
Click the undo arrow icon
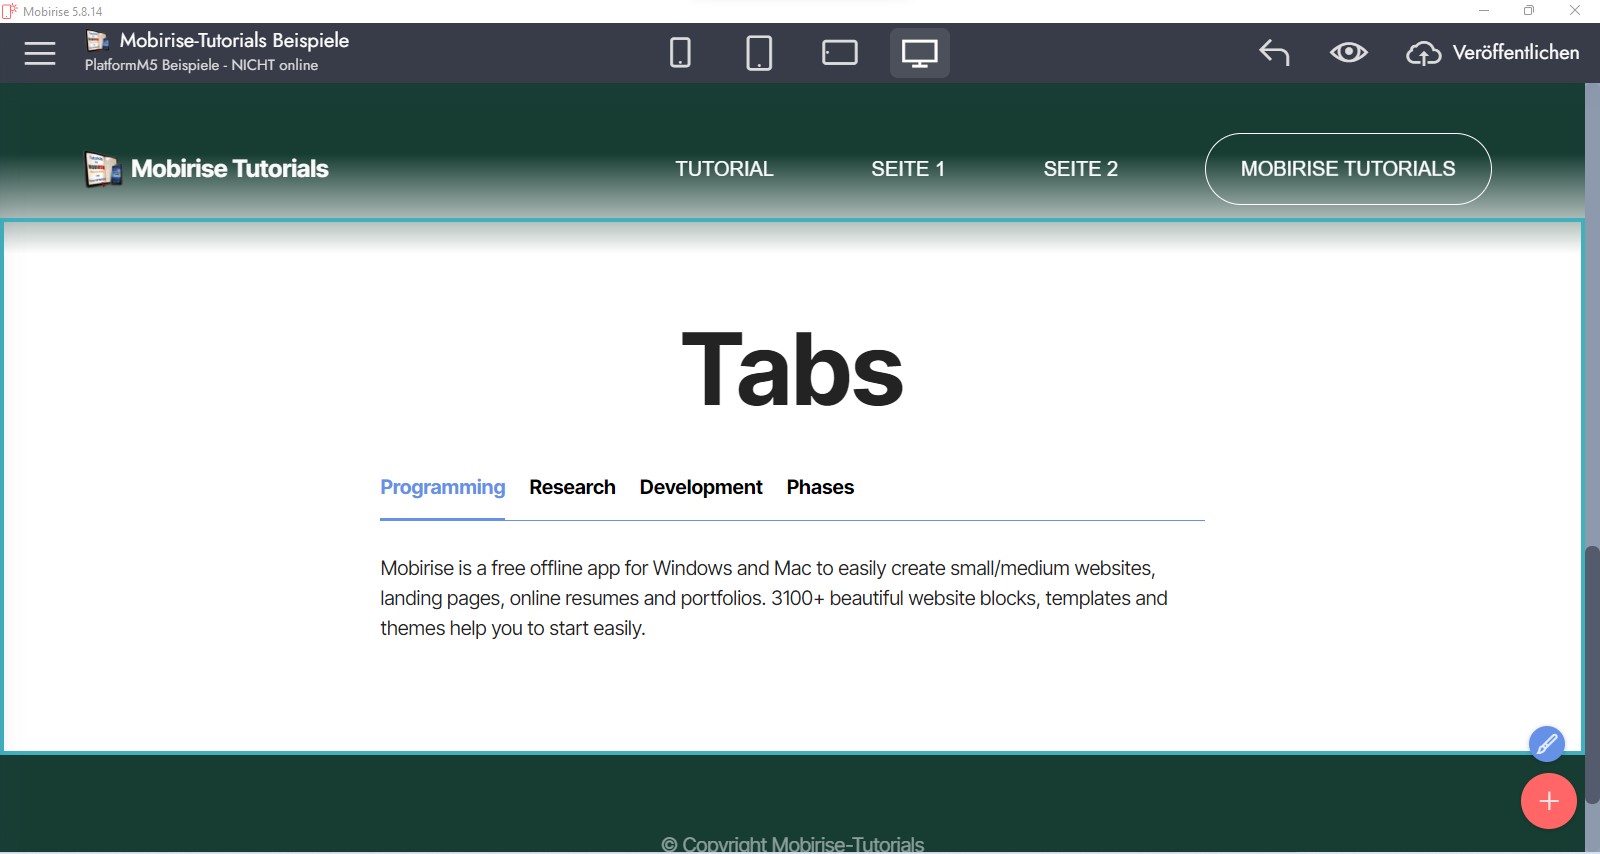click(1274, 53)
